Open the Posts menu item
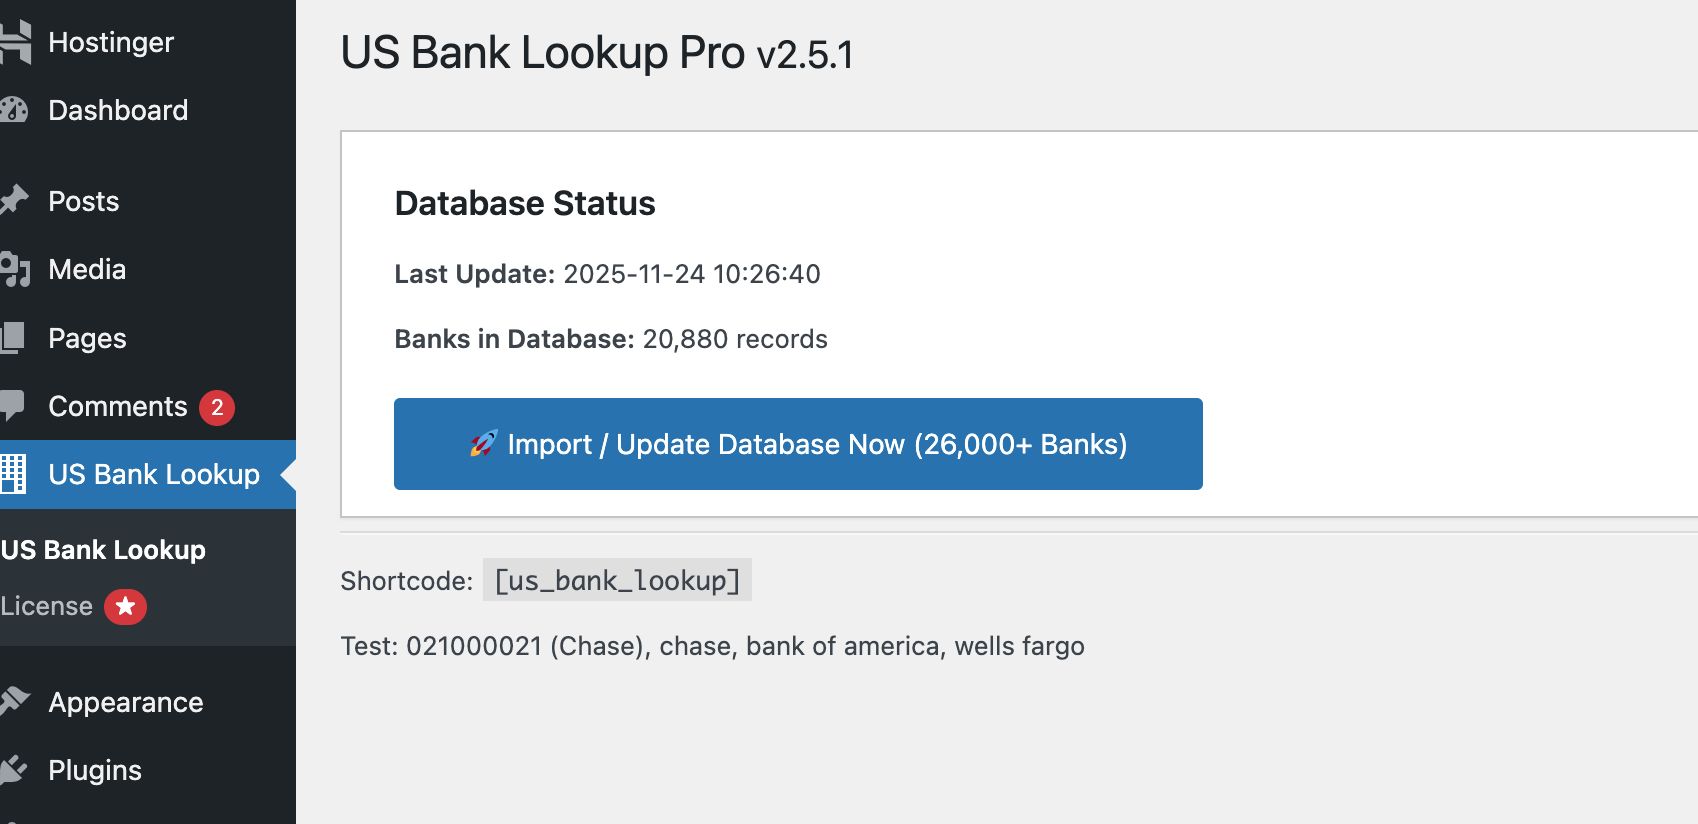 tap(84, 201)
